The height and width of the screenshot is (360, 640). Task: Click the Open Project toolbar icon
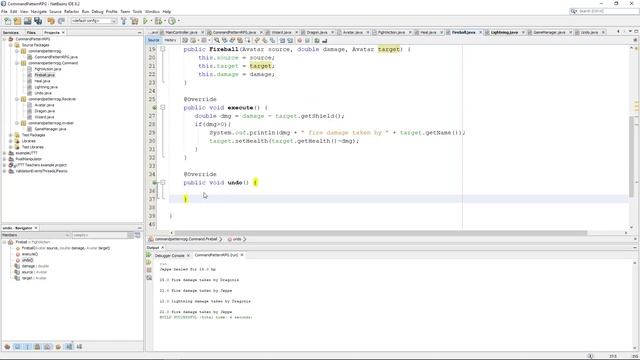tap(27, 21)
